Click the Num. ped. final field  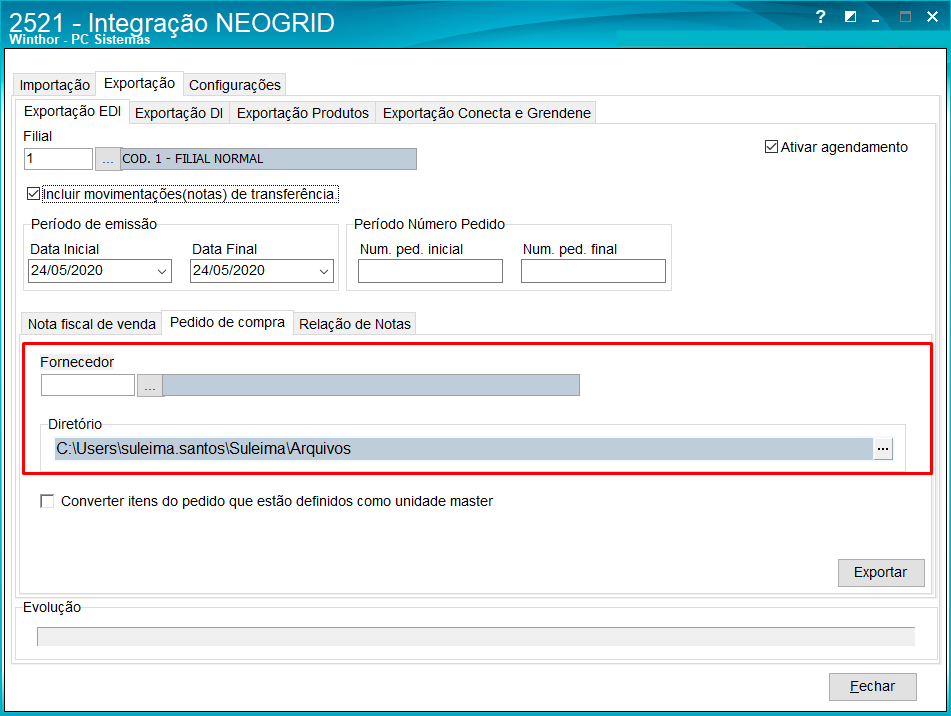(x=593, y=271)
